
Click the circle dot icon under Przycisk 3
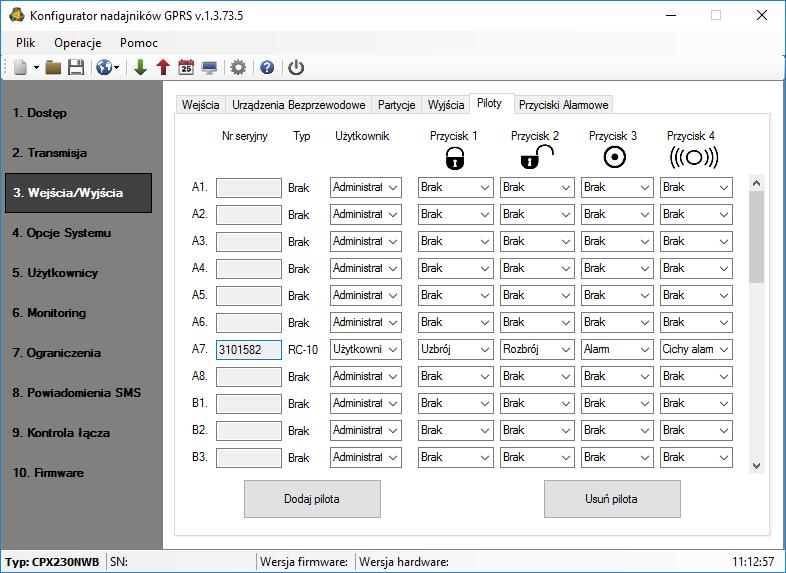click(x=615, y=157)
